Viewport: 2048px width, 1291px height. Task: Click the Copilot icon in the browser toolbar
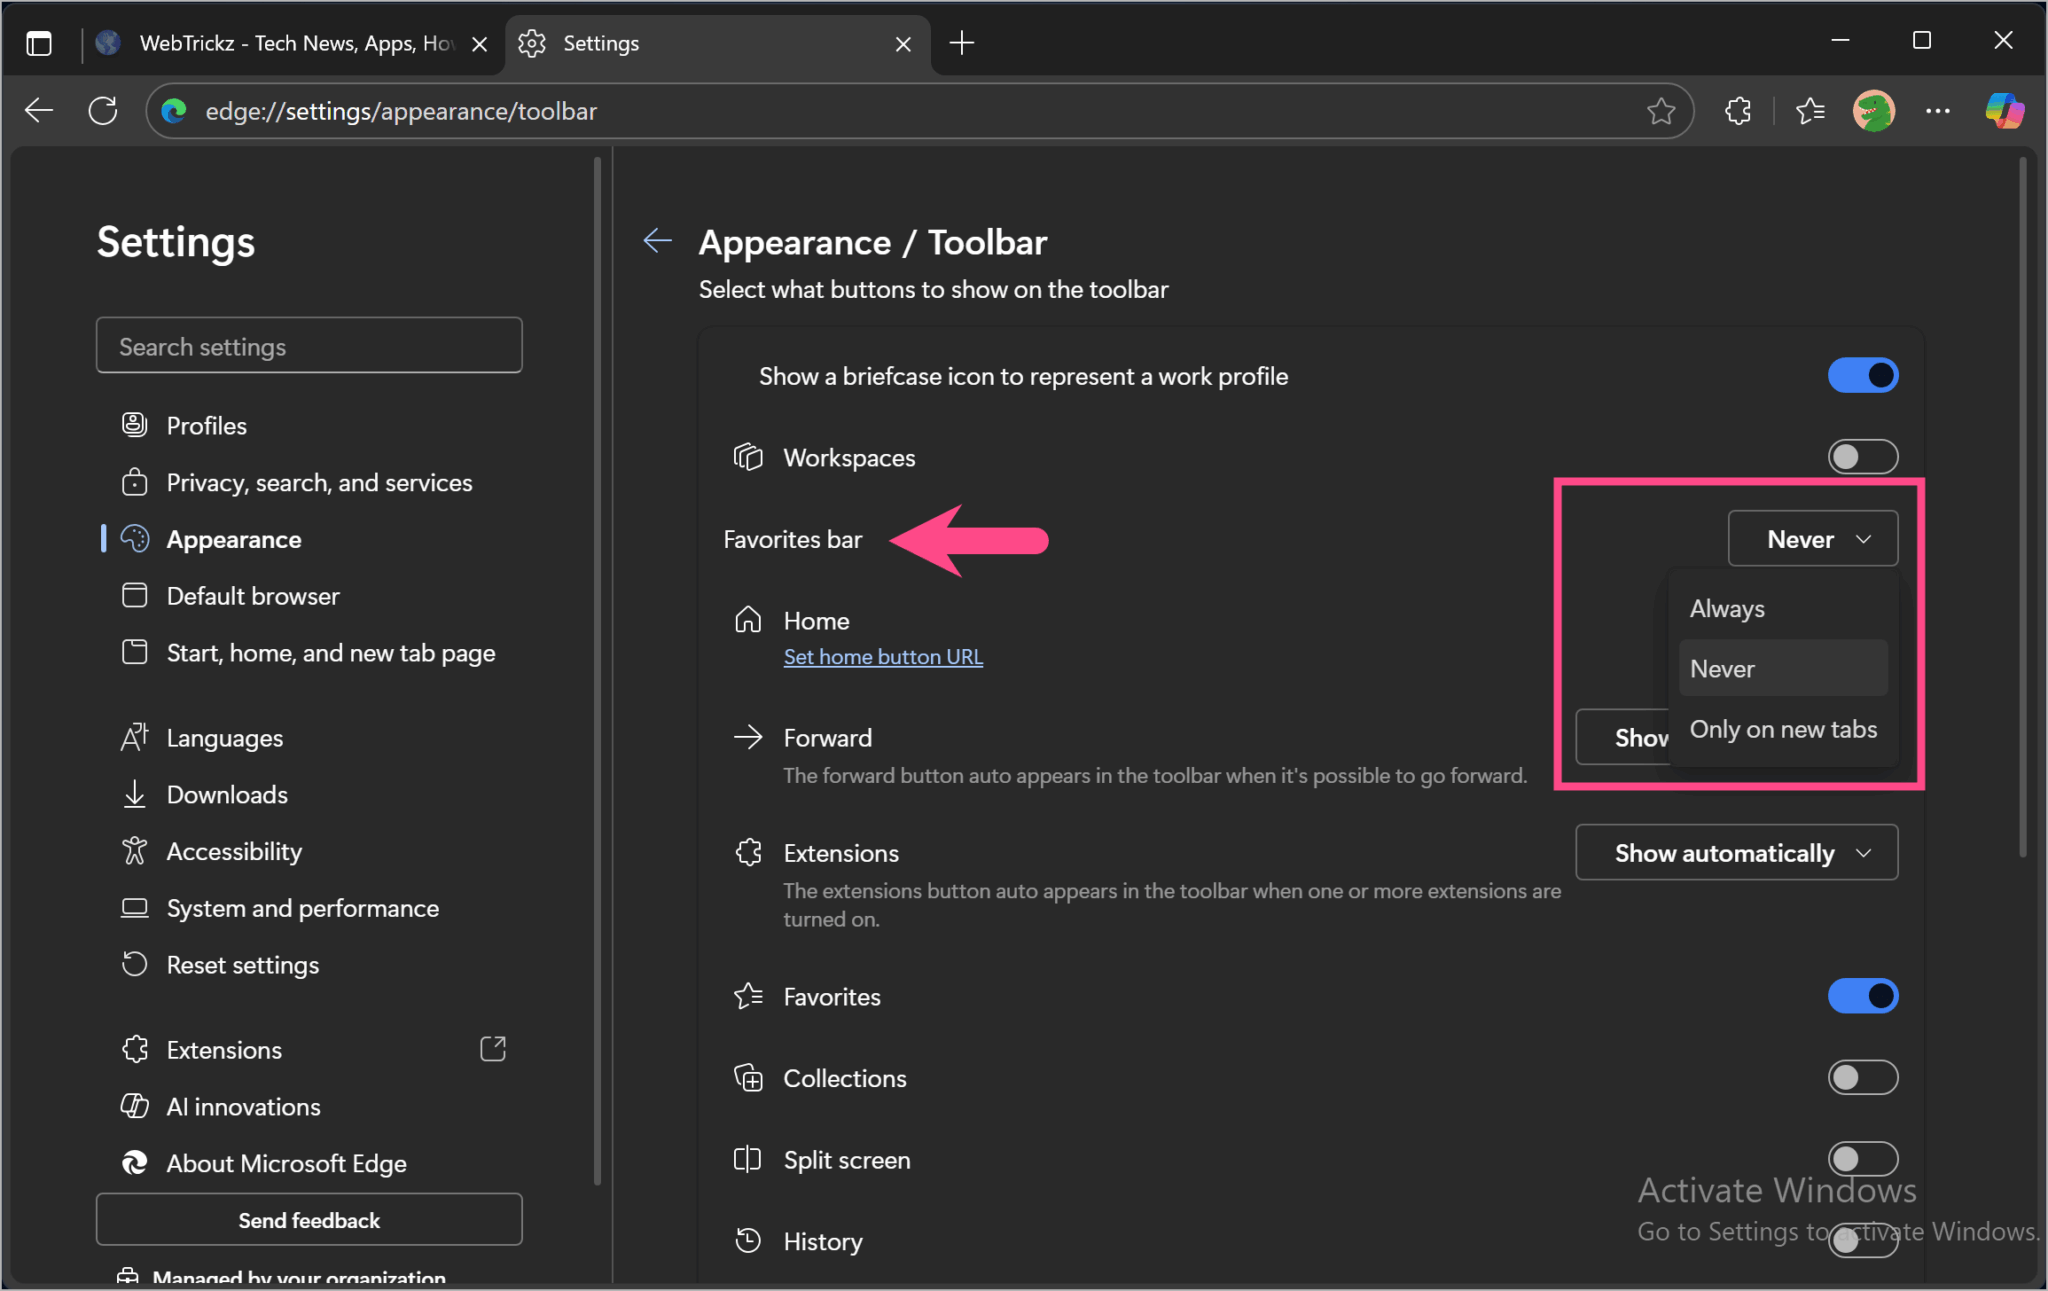click(2006, 110)
